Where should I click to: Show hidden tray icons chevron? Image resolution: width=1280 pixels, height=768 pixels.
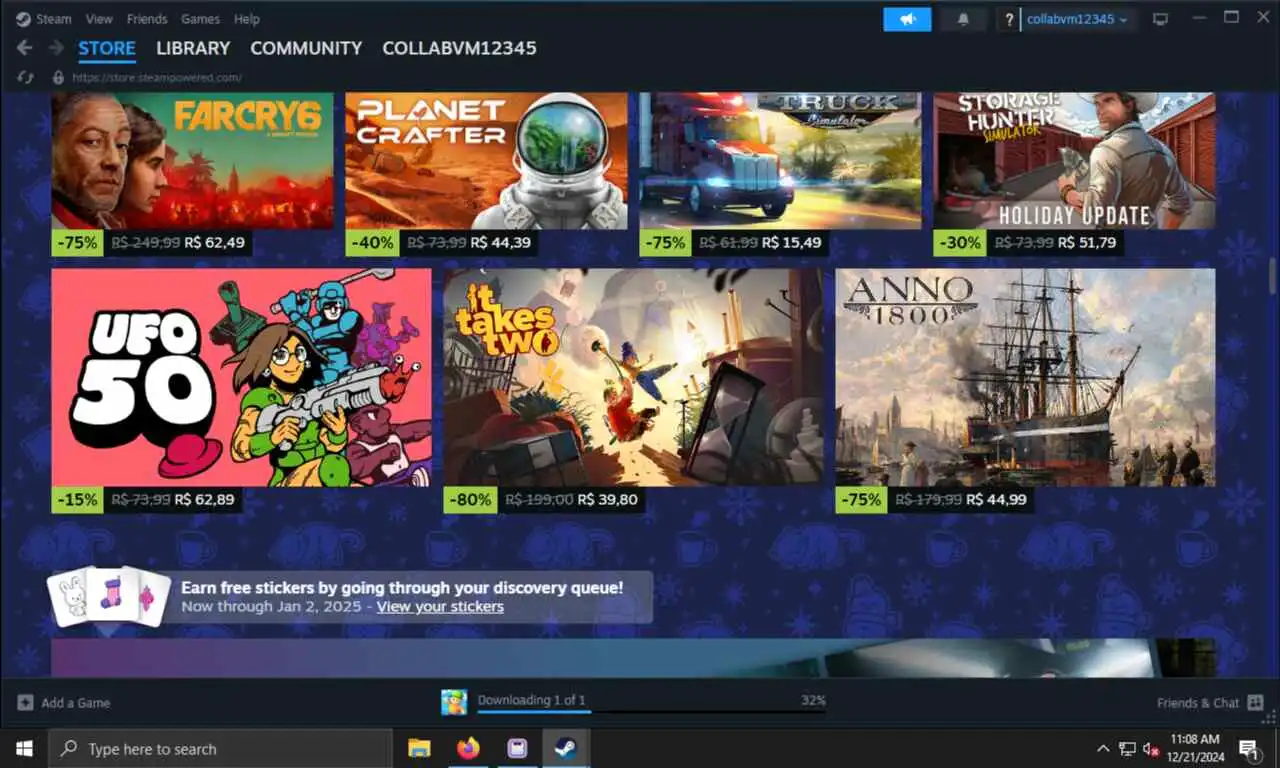click(x=1103, y=748)
